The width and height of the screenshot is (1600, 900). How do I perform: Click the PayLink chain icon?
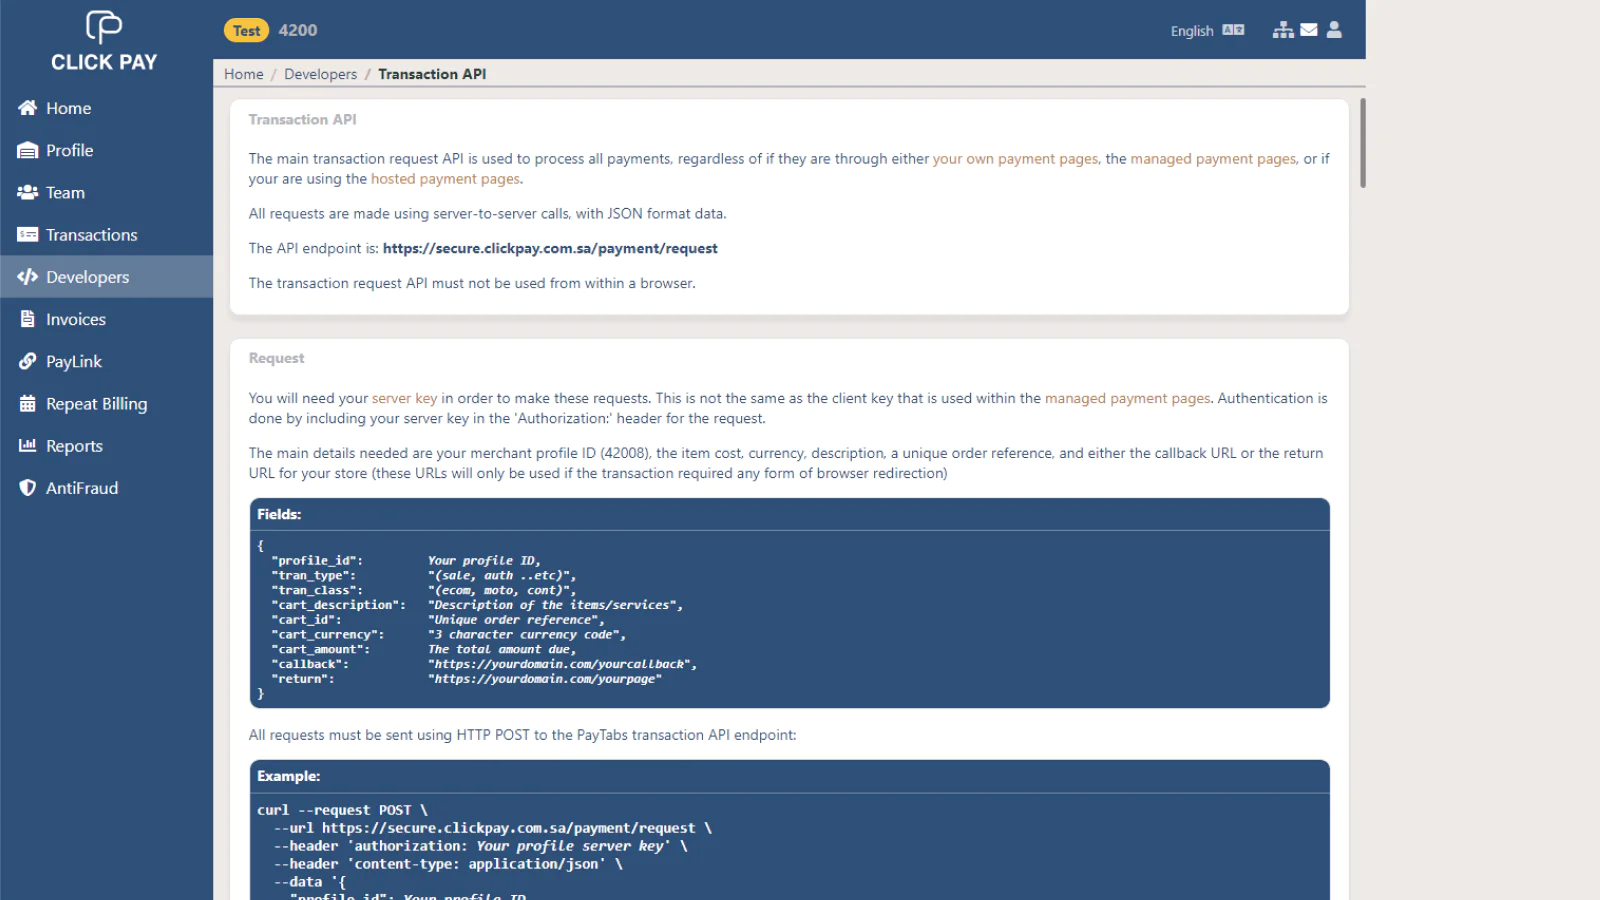[x=28, y=362]
